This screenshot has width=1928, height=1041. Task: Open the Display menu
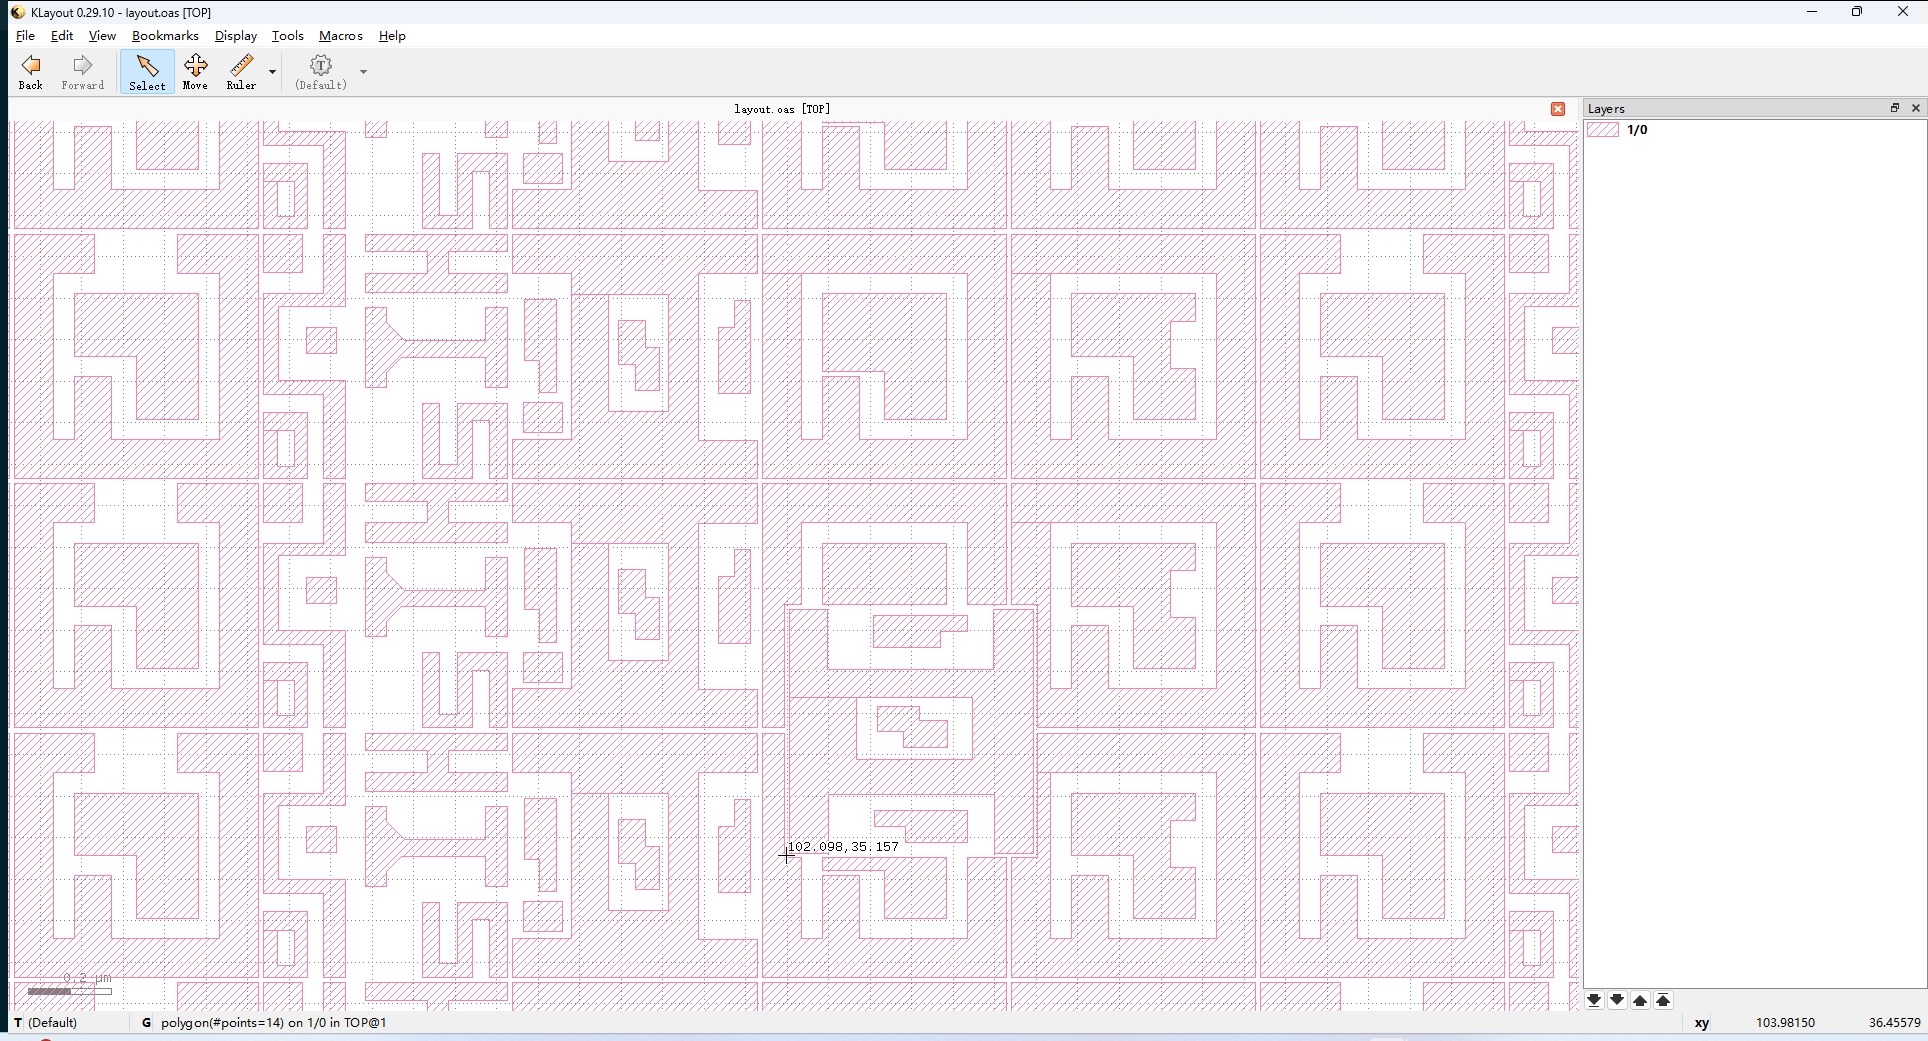pos(236,36)
